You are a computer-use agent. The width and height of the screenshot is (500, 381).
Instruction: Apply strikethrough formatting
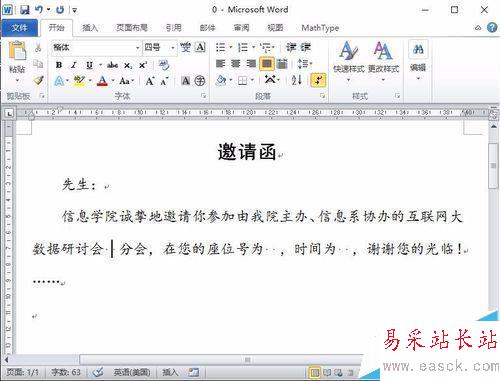(112, 65)
